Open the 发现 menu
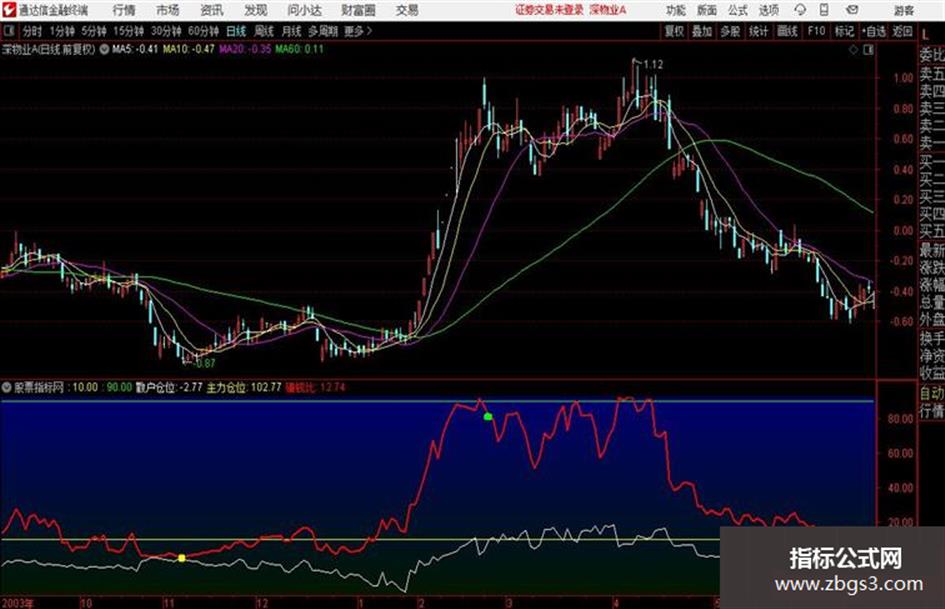Screen dimensions: 945x609 point(256,10)
